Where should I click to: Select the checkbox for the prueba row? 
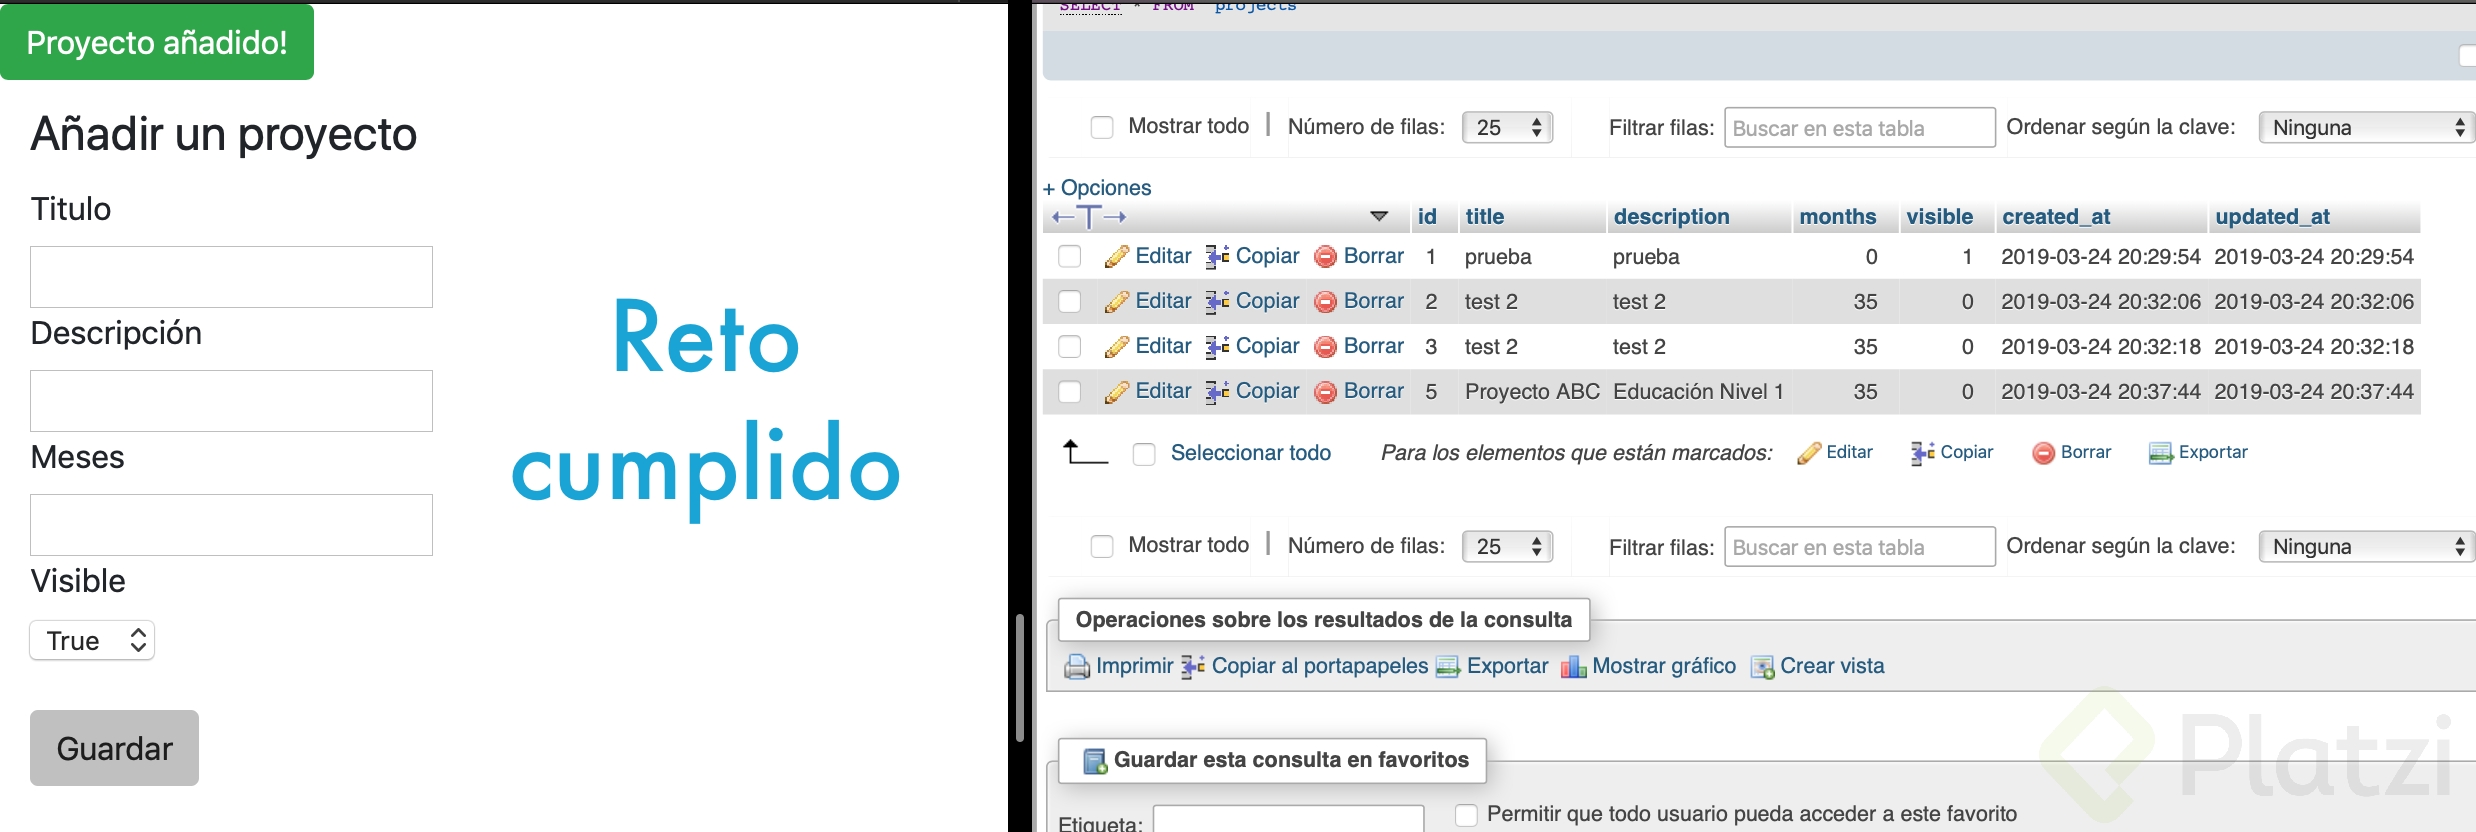(1070, 257)
